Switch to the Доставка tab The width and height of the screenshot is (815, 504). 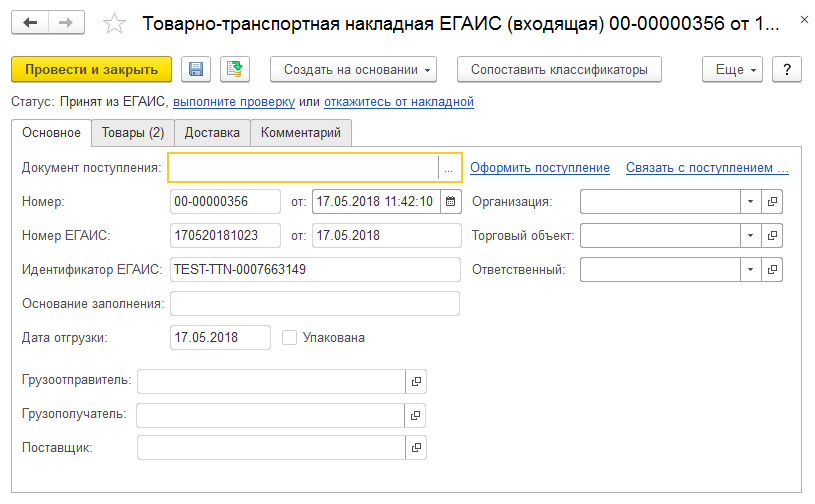pos(212,132)
